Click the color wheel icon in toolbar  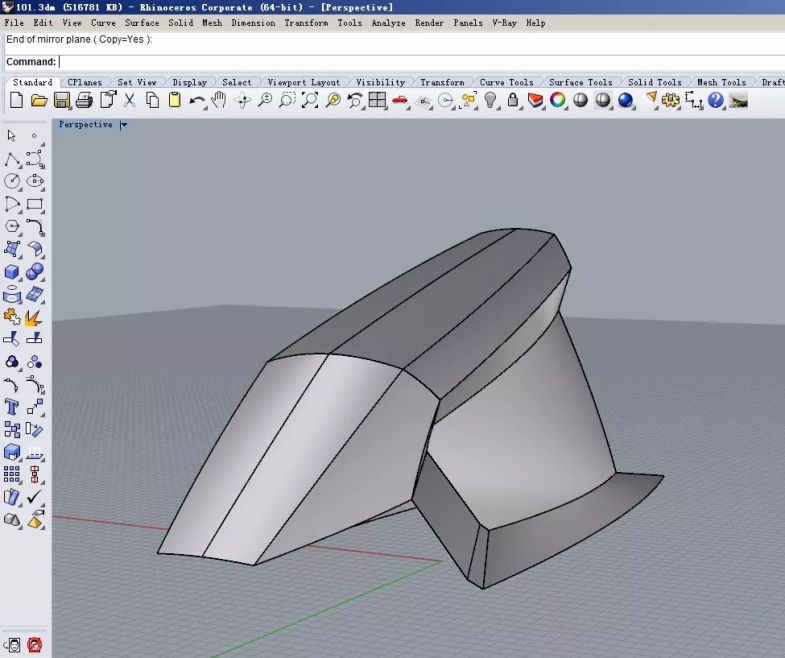click(558, 100)
